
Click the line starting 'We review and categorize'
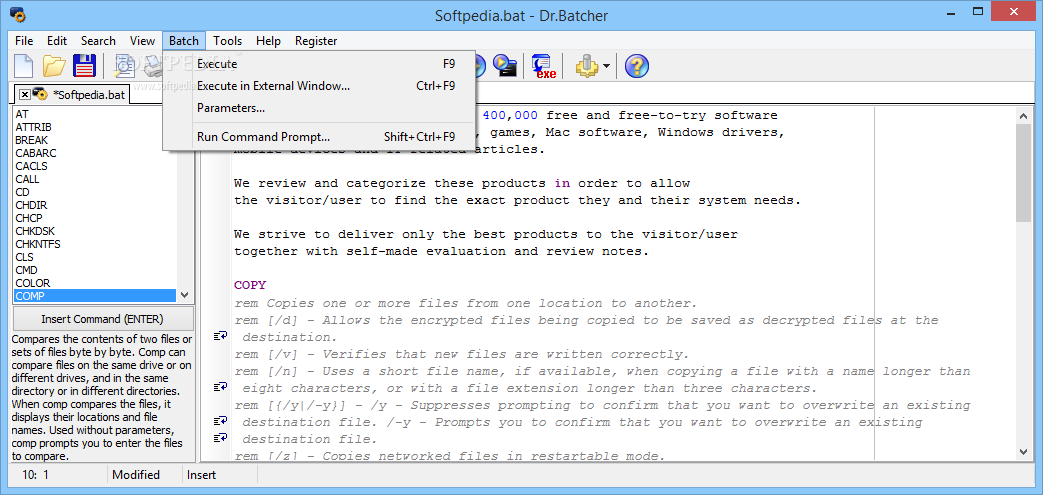(x=462, y=183)
